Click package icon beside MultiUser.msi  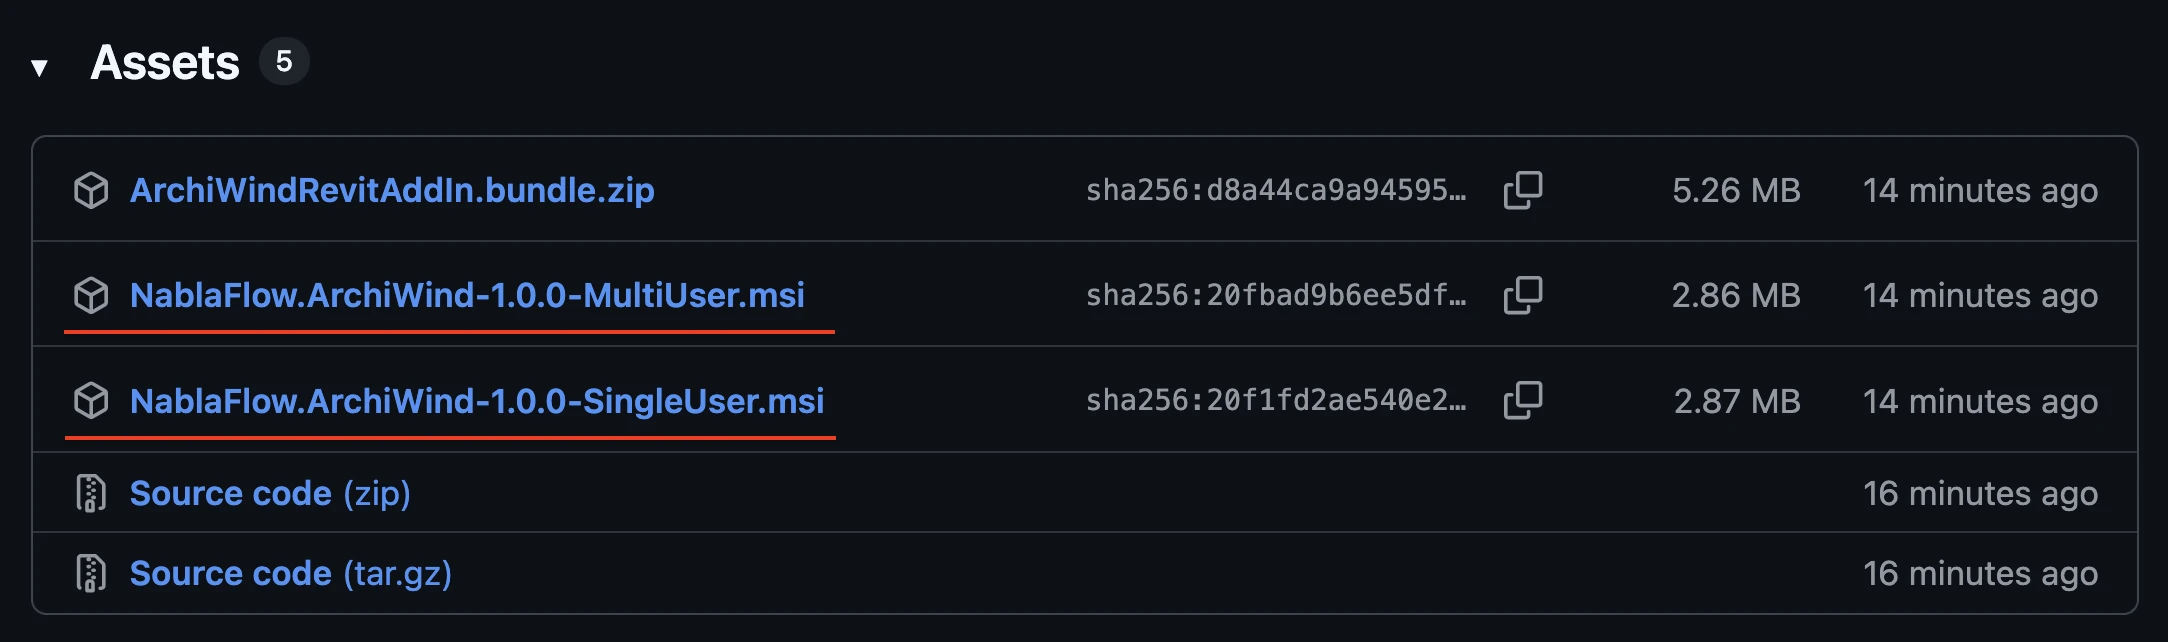(x=91, y=295)
